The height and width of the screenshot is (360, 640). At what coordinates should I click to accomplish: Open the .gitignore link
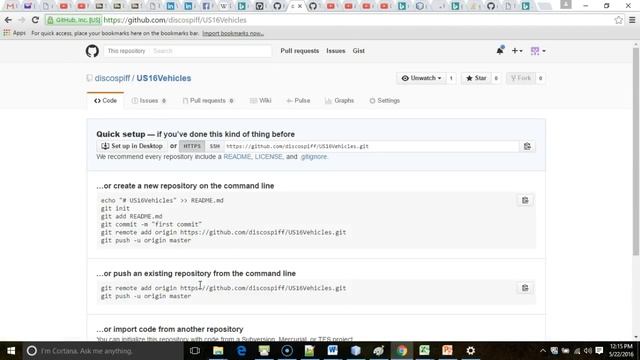(x=313, y=157)
